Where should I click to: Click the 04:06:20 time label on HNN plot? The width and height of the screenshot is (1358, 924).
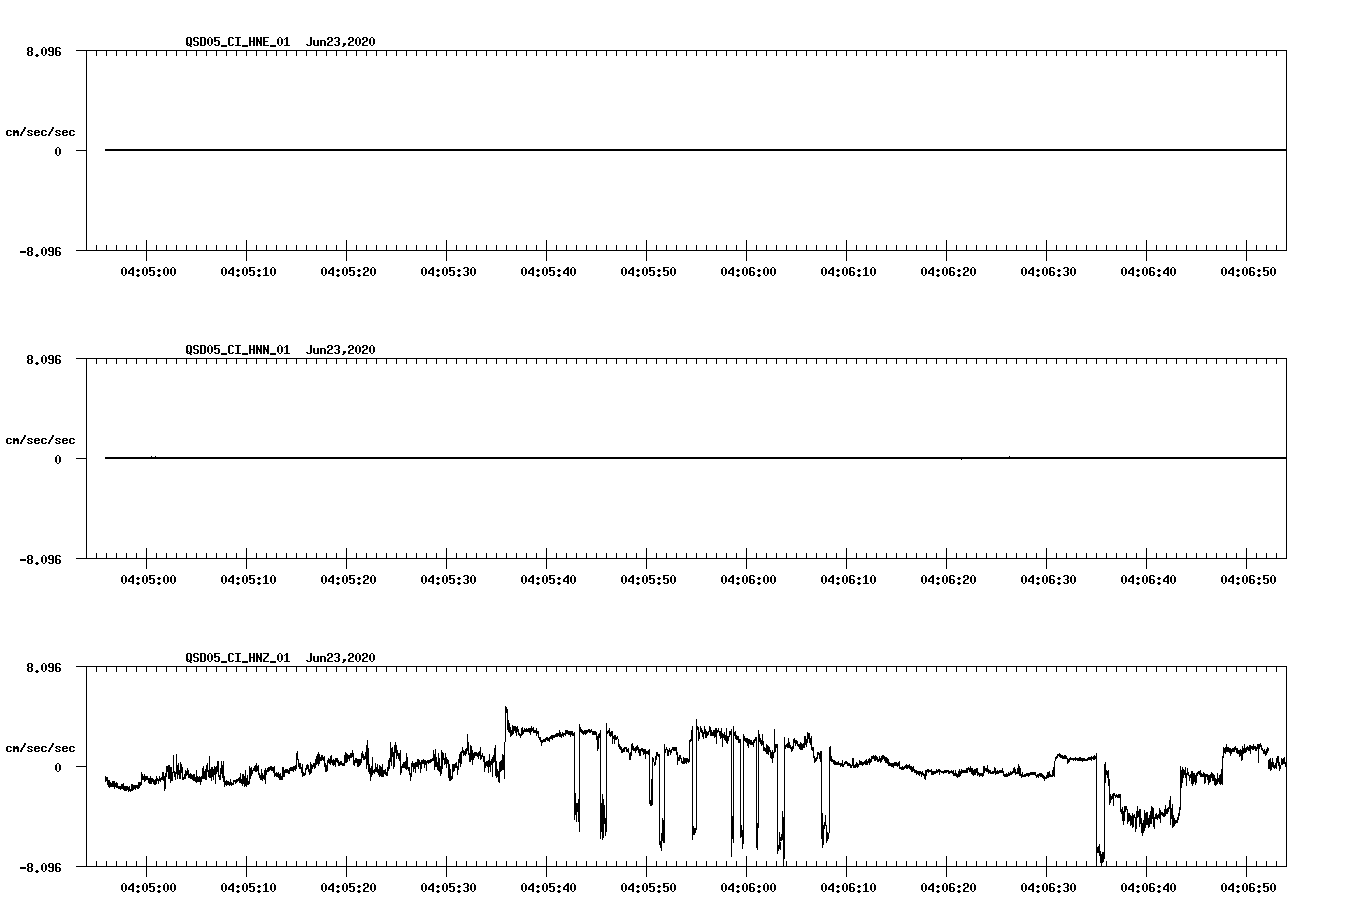click(x=948, y=580)
